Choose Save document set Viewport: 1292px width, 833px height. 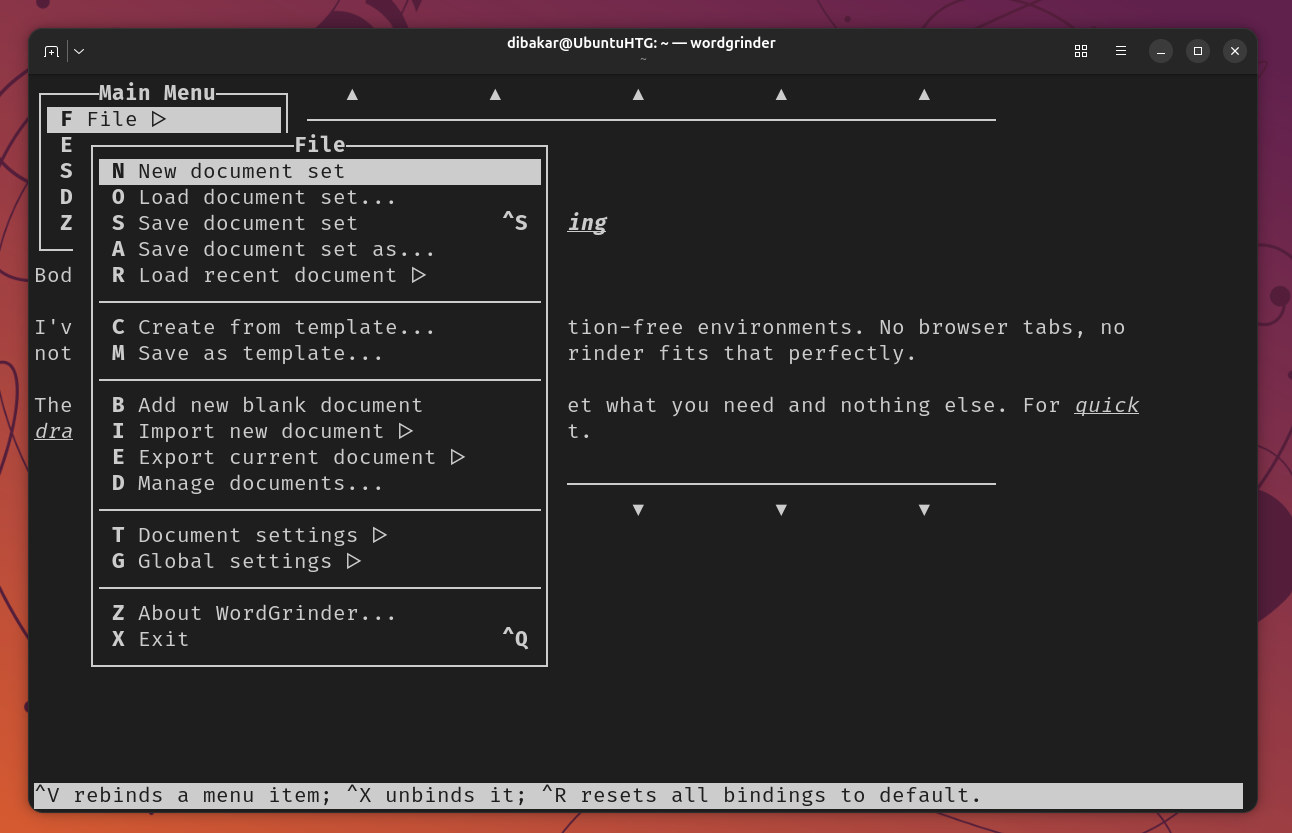[x=320, y=224]
